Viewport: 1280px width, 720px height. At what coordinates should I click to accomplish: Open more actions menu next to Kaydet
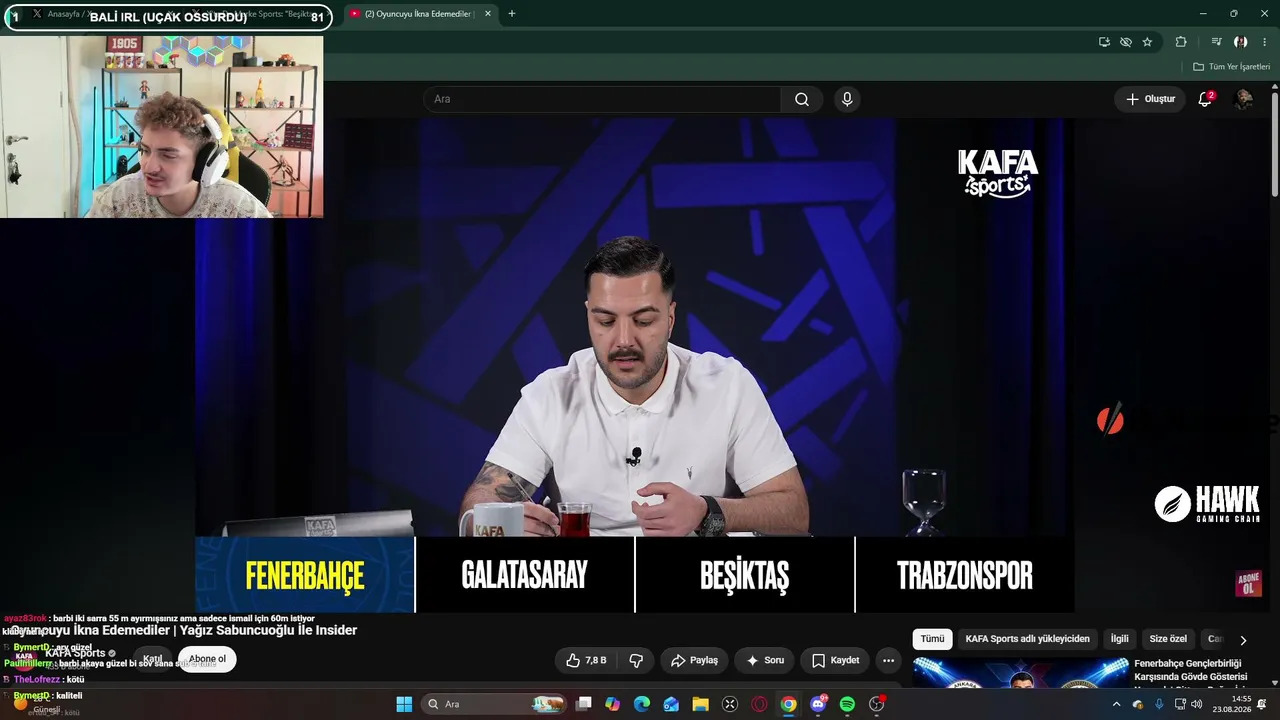pos(888,660)
